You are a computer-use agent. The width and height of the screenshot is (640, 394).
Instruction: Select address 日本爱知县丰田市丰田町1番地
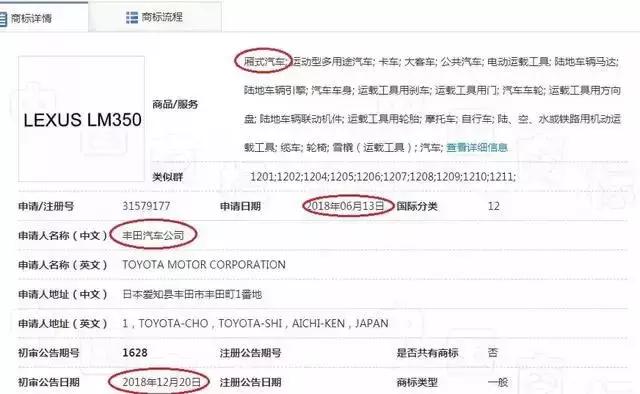click(192, 294)
